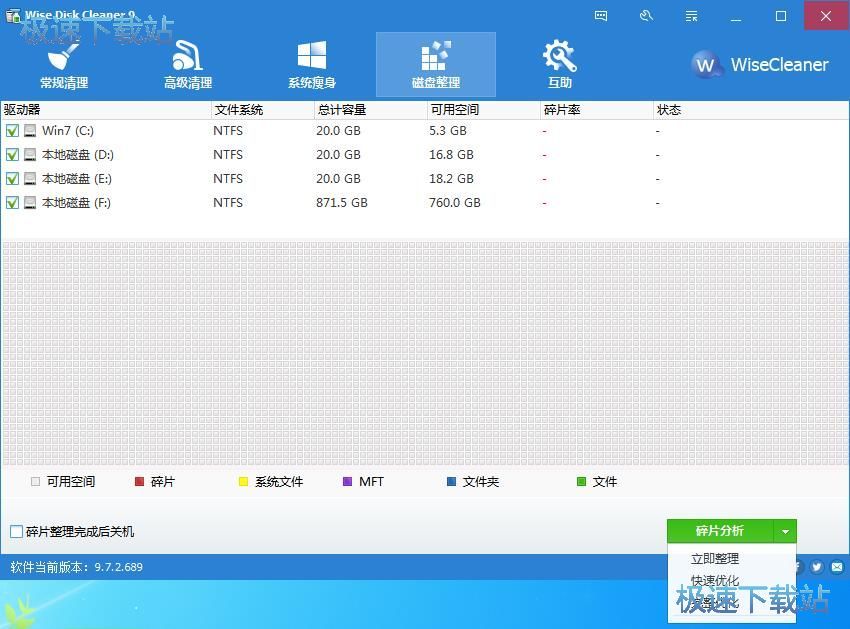This screenshot has width=850, height=629.
Task: Click the yellow 系统文件 legend swatch
Action: point(243,482)
